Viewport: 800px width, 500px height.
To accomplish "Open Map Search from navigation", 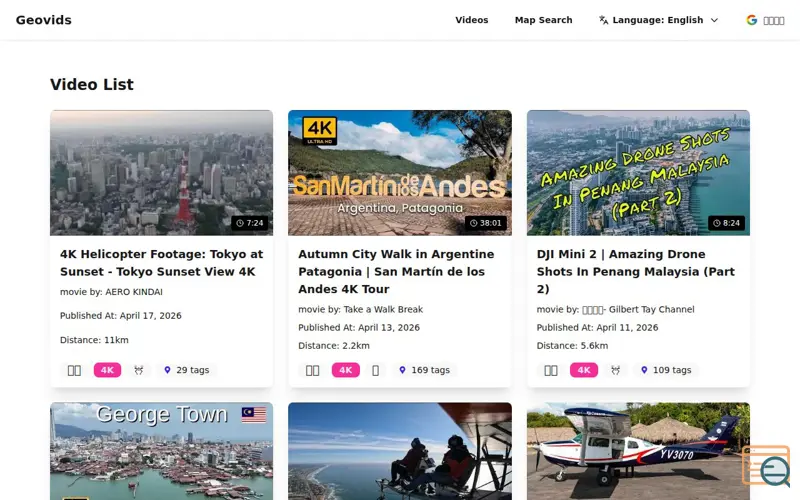I will click(x=543, y=20).
